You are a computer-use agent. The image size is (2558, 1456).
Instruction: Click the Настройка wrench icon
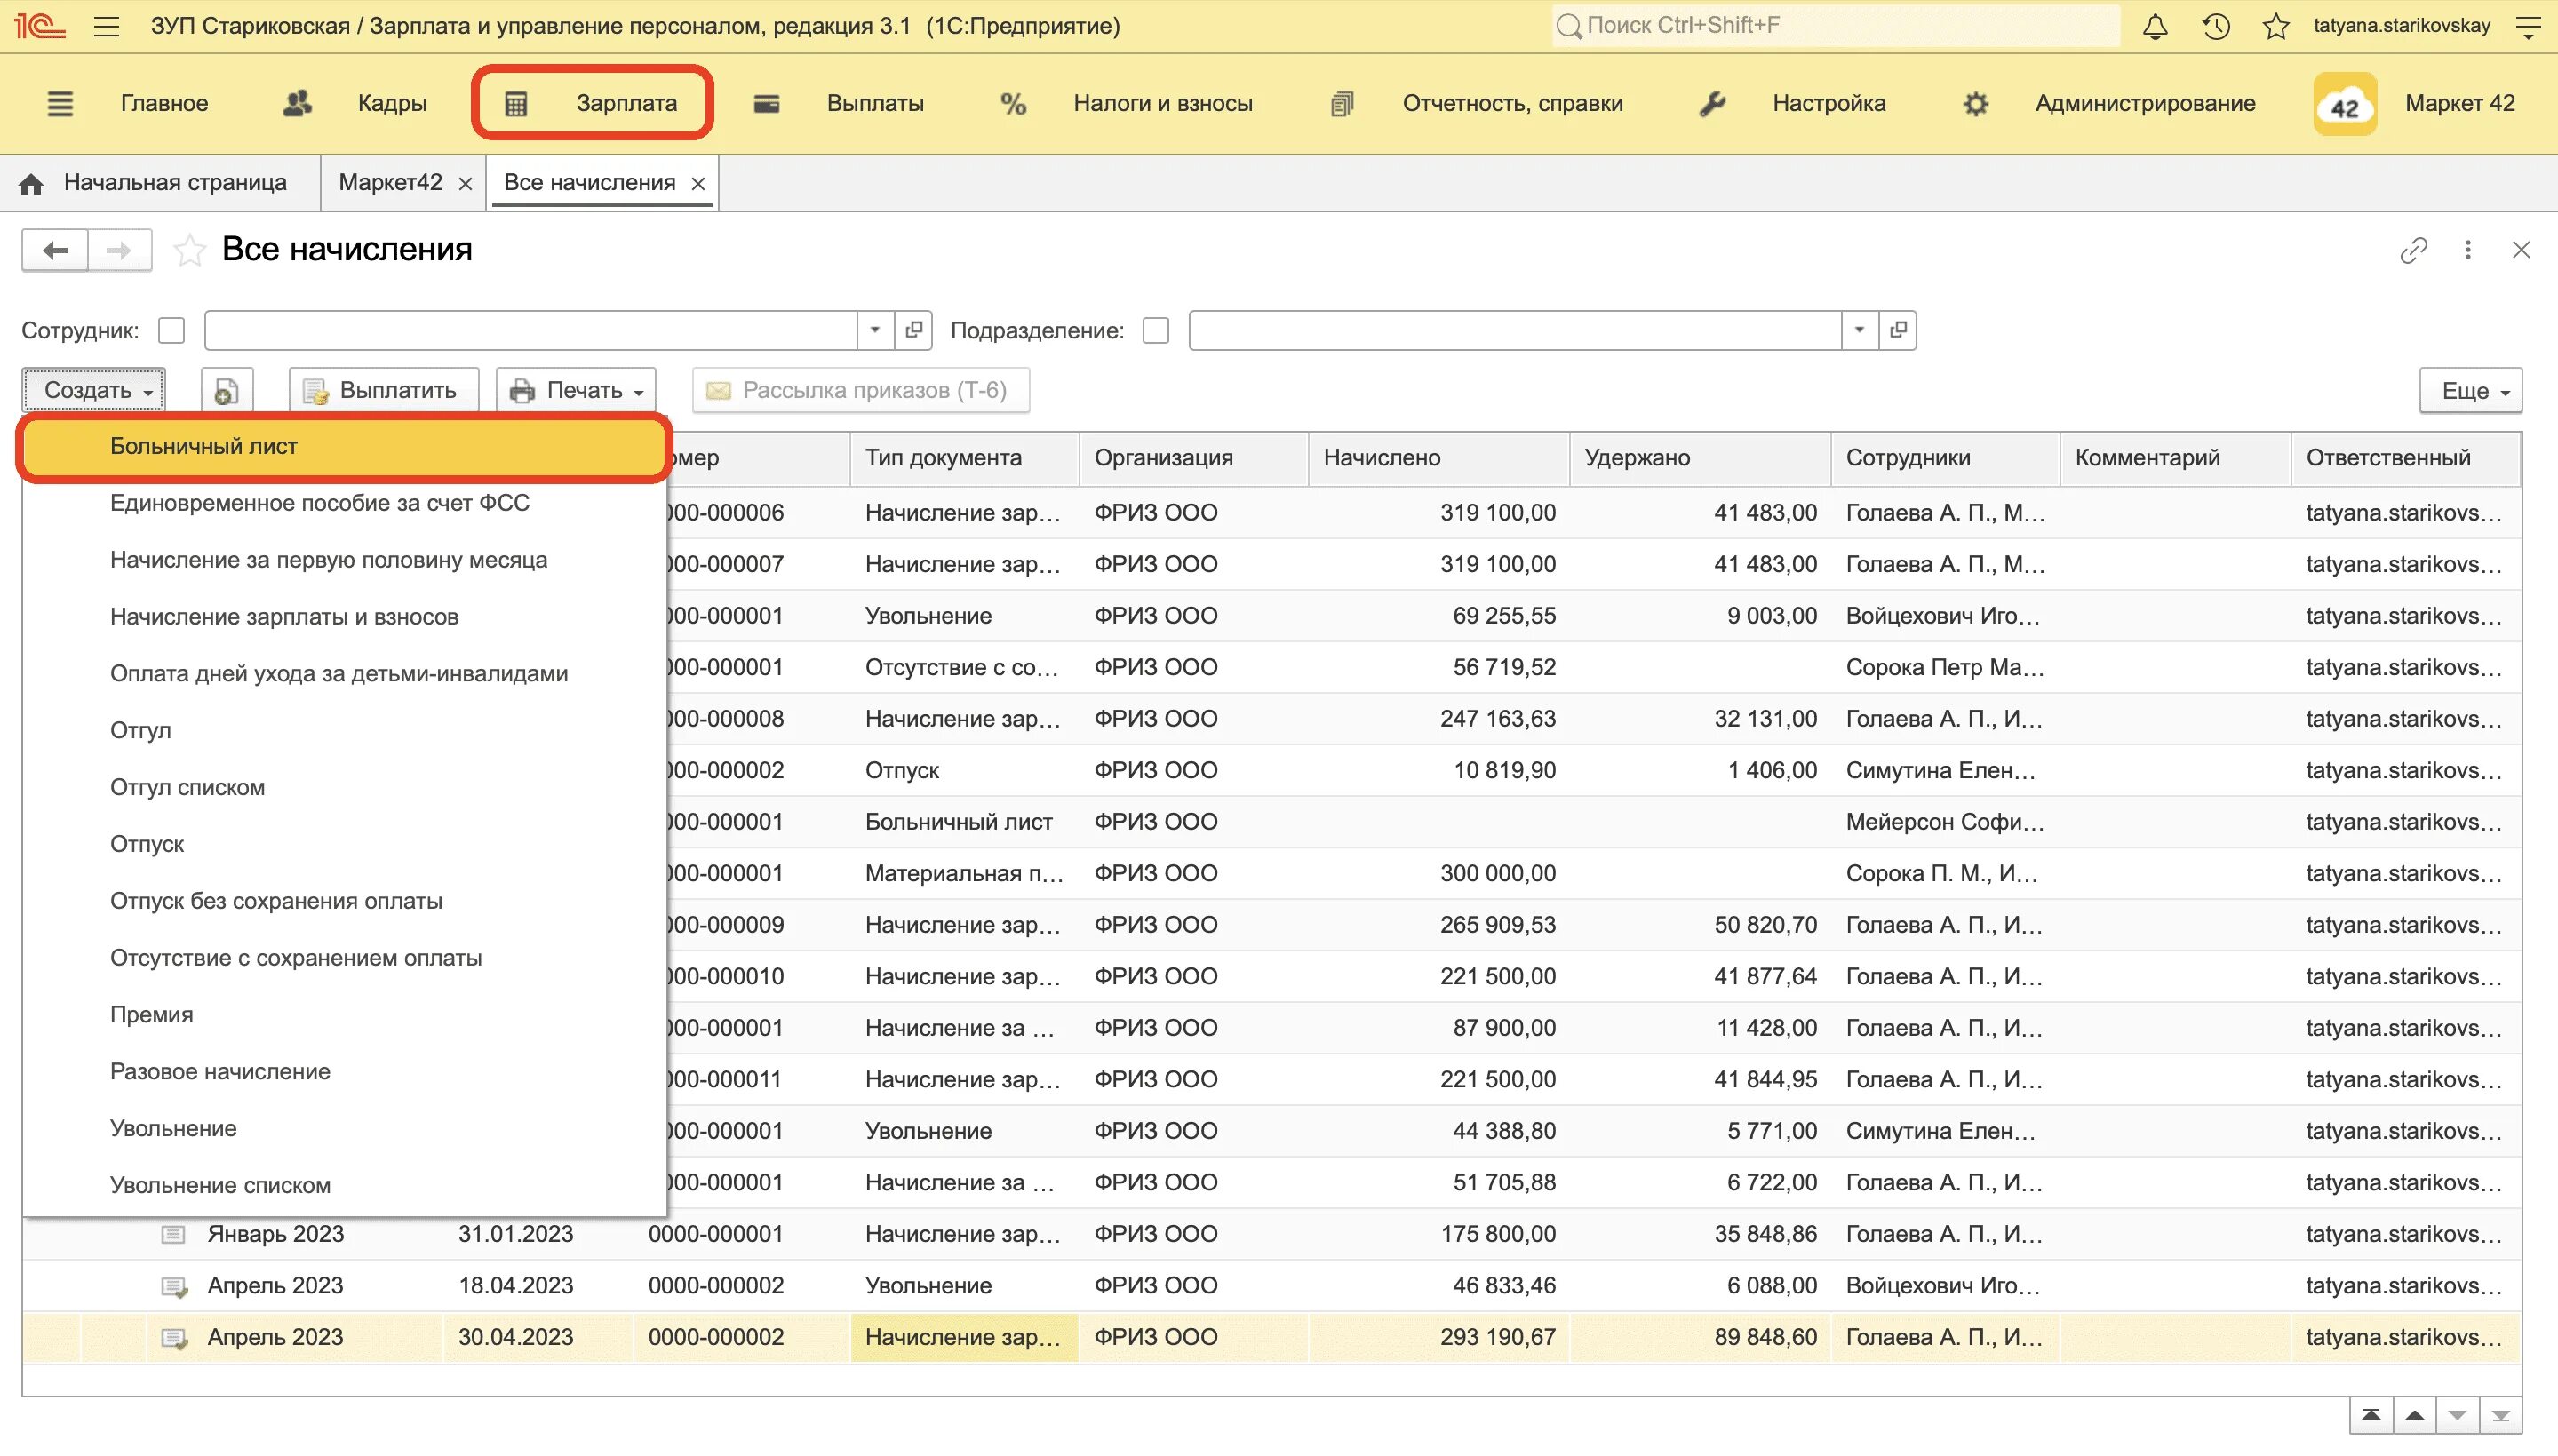1712,104
